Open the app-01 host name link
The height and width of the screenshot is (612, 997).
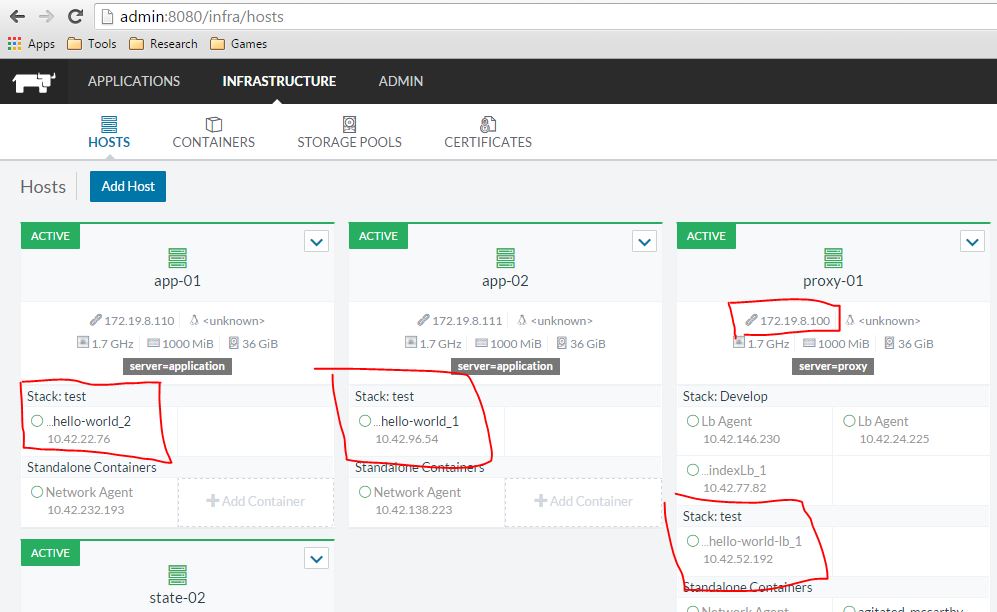click(x=177, y=281)
